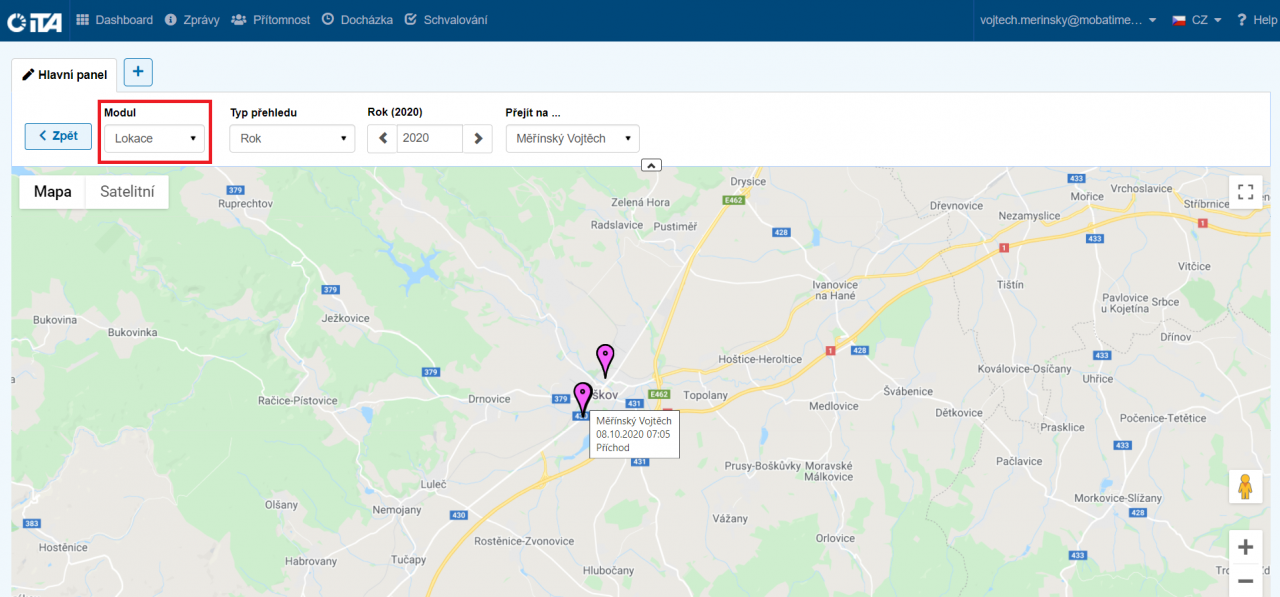Open Docházka attendance section

point(357,20)
